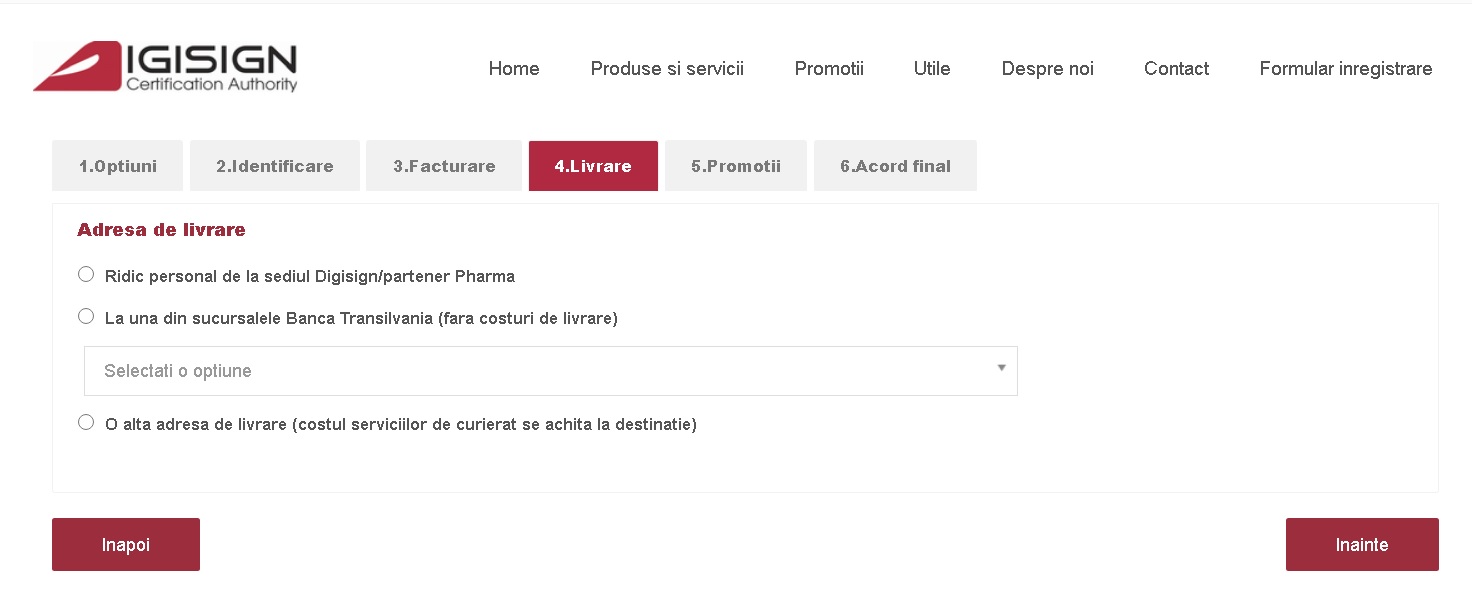The height and width of the screenshot is (611, 1472).
Task: Select 'O alta adresa de livrare' option
Action: tap(86, 422)
